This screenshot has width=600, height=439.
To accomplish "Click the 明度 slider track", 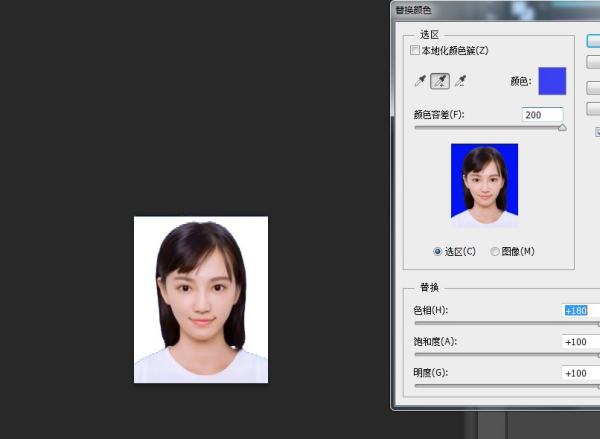I will pyautogui.click(x=500, y=386).
